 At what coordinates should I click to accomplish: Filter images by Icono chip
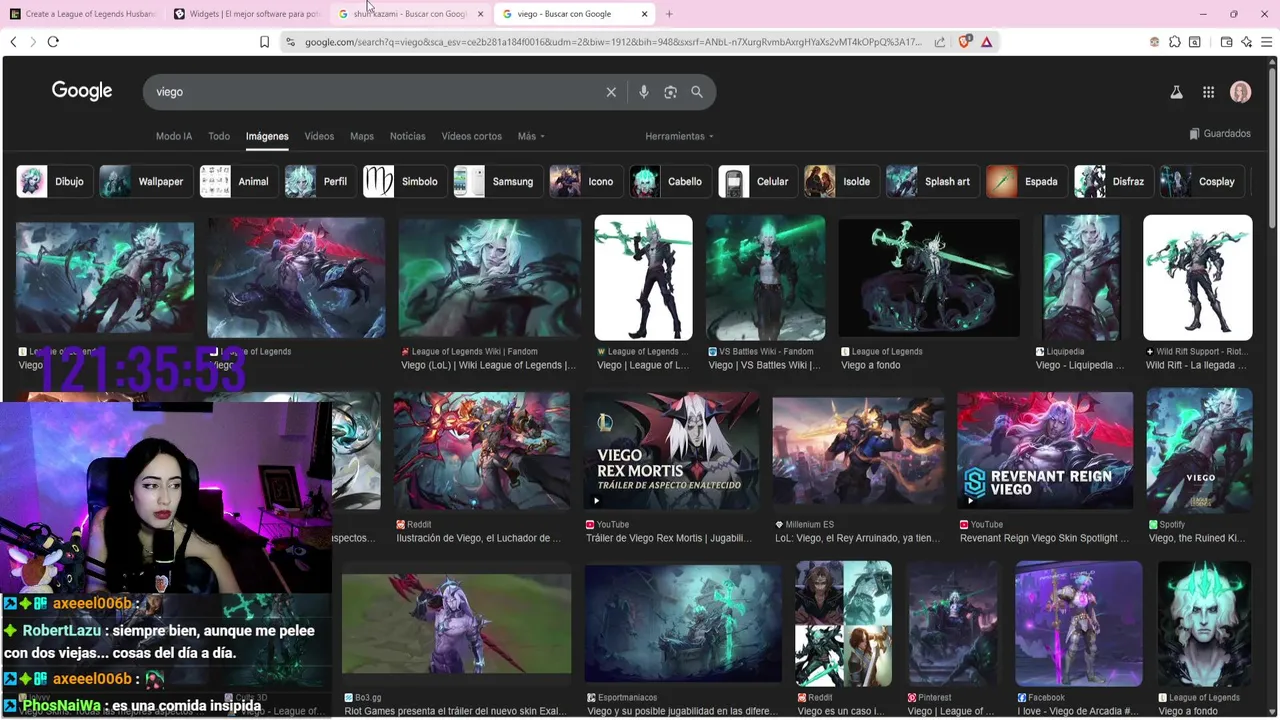[x=585, y=182]
